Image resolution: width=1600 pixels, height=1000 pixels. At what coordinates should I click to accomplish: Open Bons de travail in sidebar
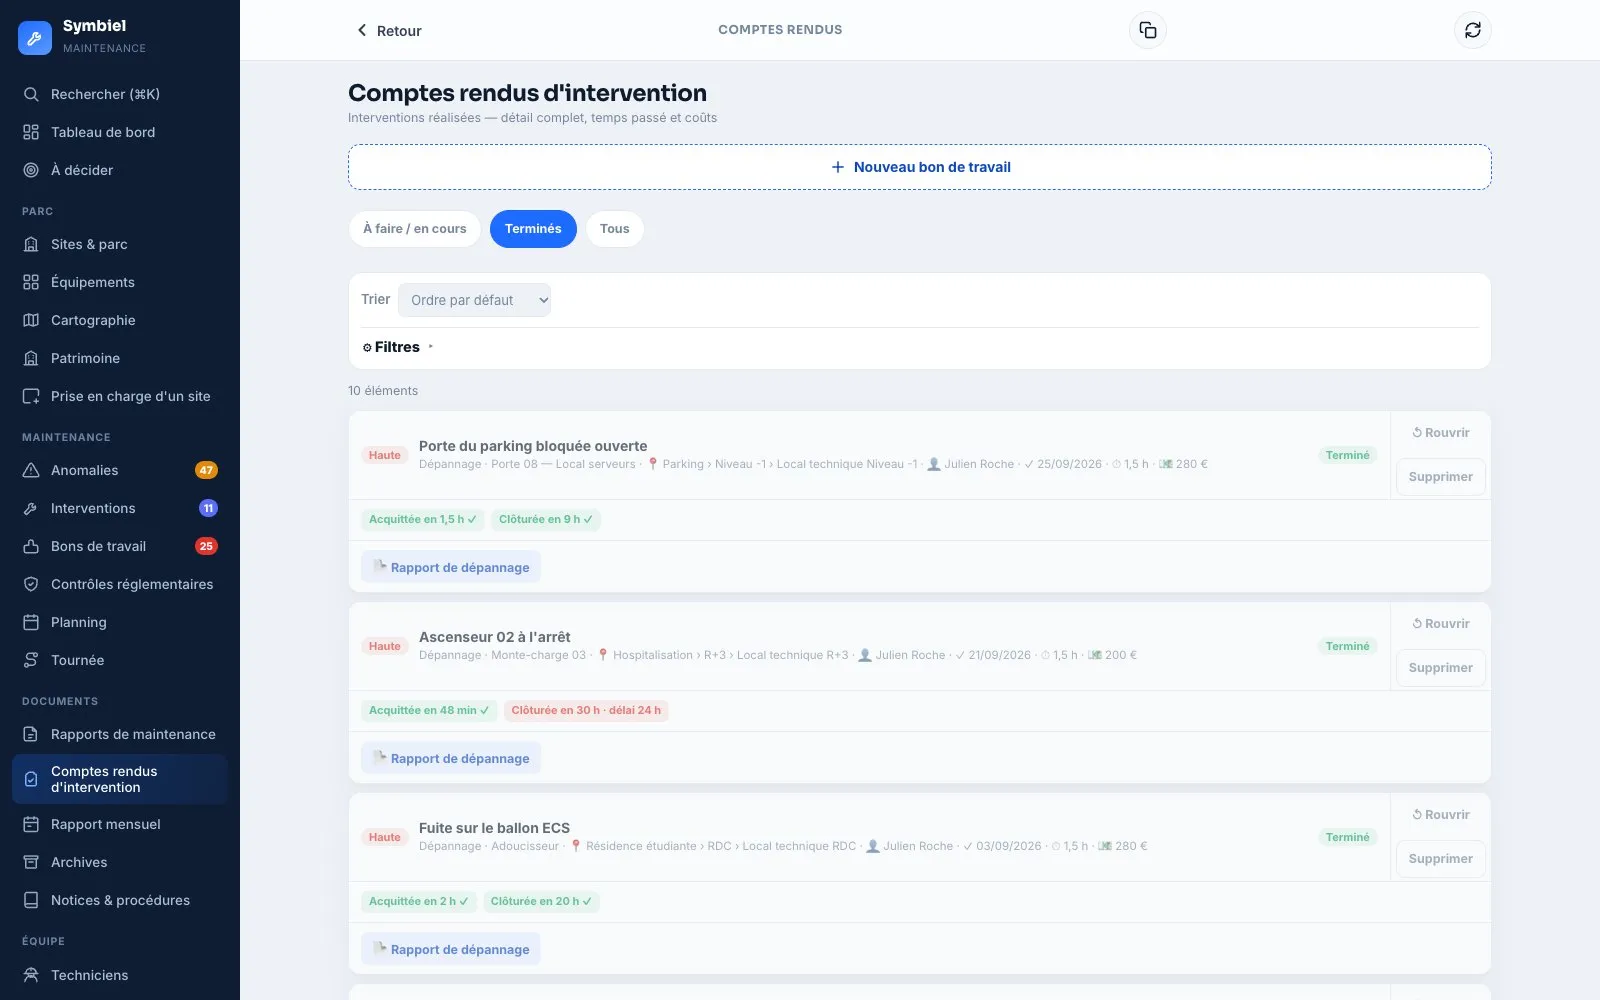pyautogui.click(x=120, y=546)
